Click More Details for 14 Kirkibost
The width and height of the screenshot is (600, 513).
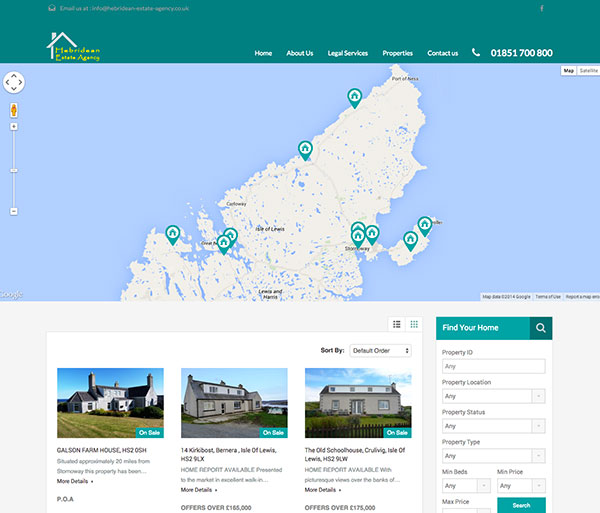(199, 490)
